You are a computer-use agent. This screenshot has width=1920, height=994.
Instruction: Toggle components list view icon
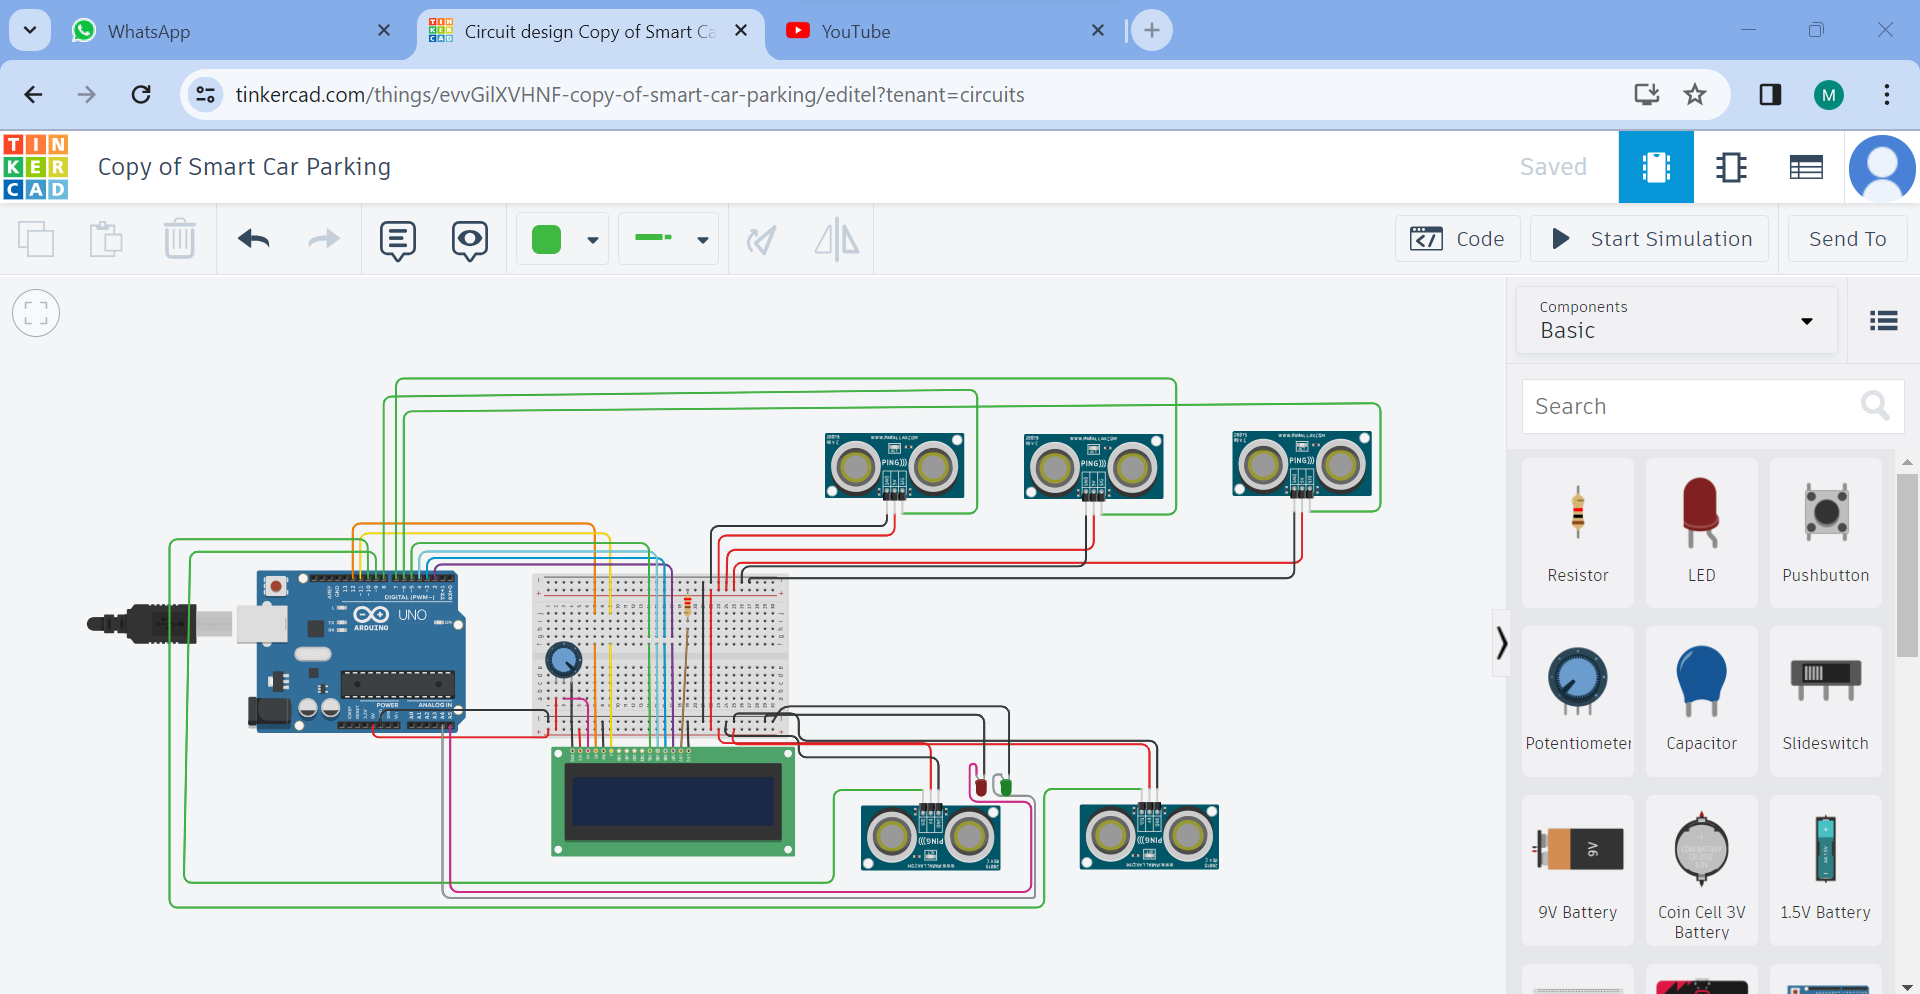[1883, 321]
